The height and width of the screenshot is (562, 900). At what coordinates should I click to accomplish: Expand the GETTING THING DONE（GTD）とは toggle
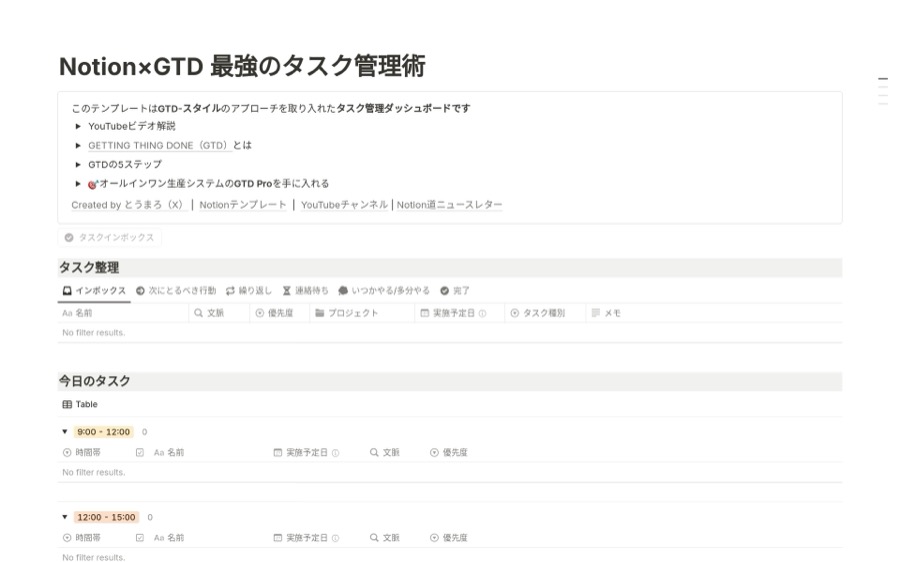(x=78, y=146)
